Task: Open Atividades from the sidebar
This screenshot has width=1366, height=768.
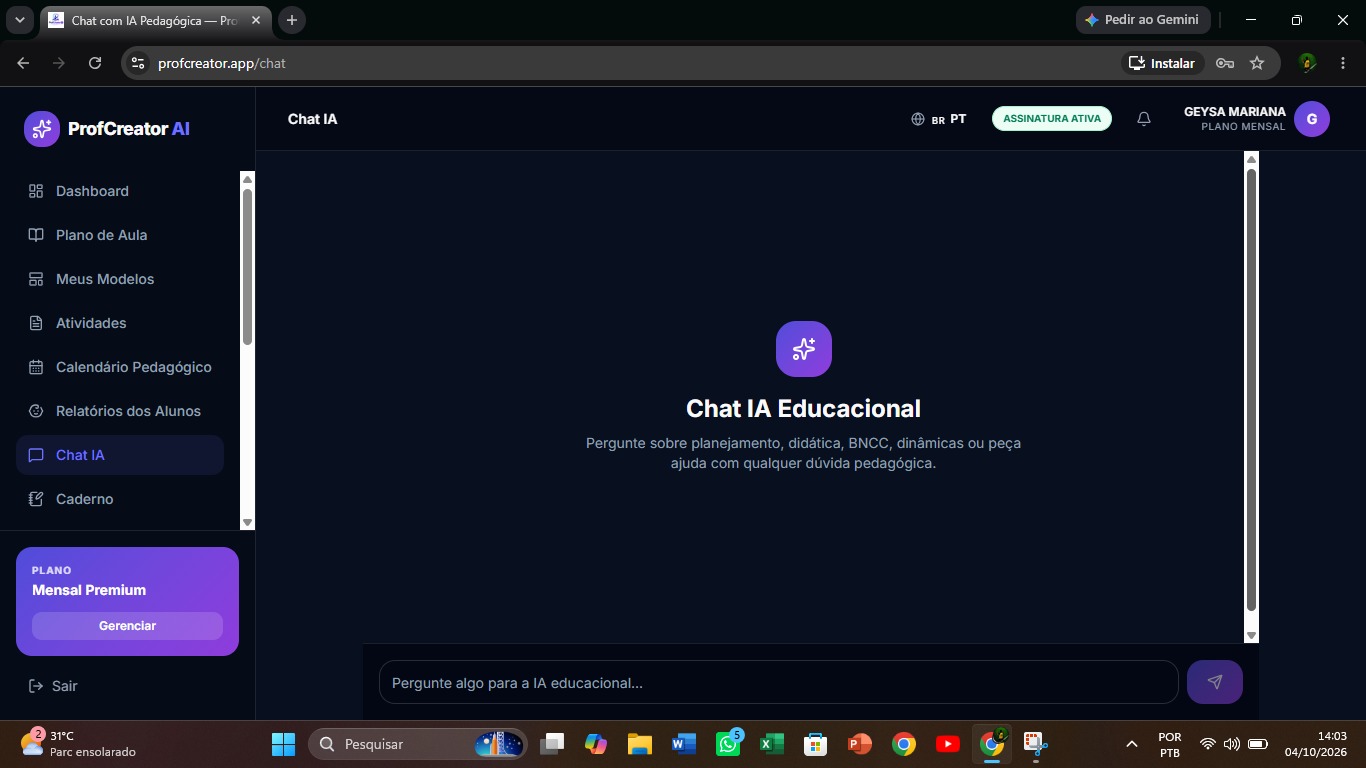Action: click(x=120, y=323)
